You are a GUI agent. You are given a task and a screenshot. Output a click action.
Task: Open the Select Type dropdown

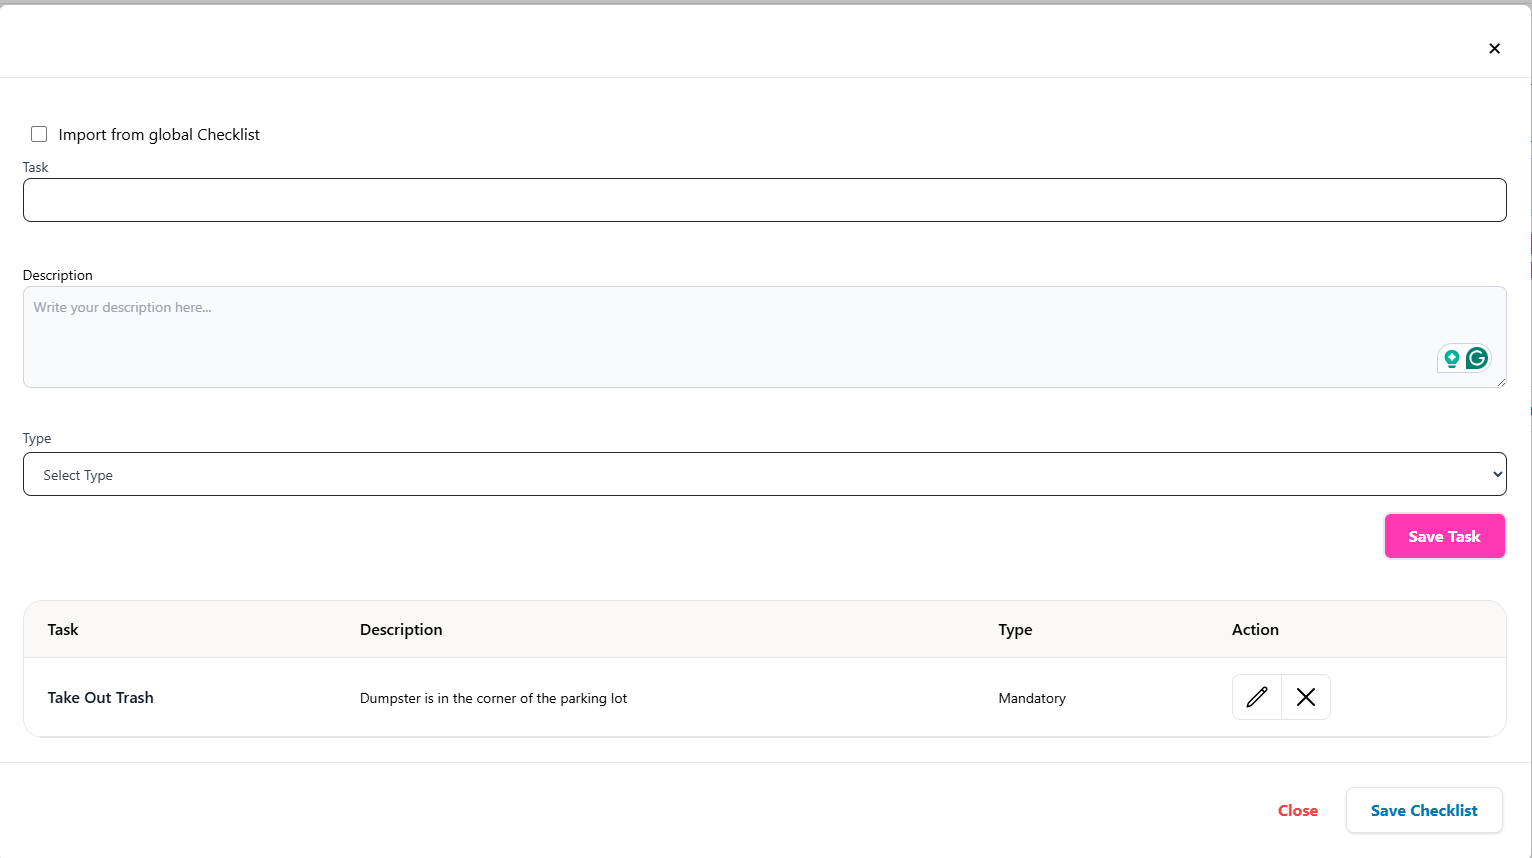click(765, 474)
